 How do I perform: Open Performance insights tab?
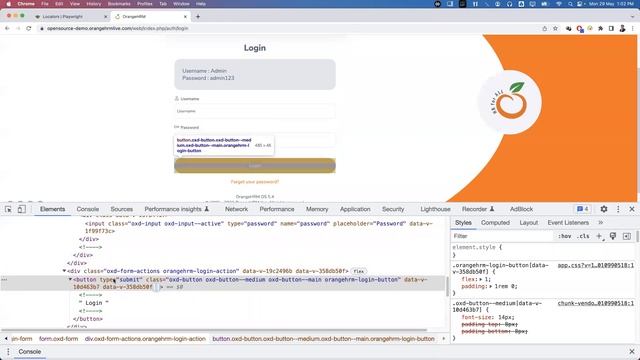[177, 209]
